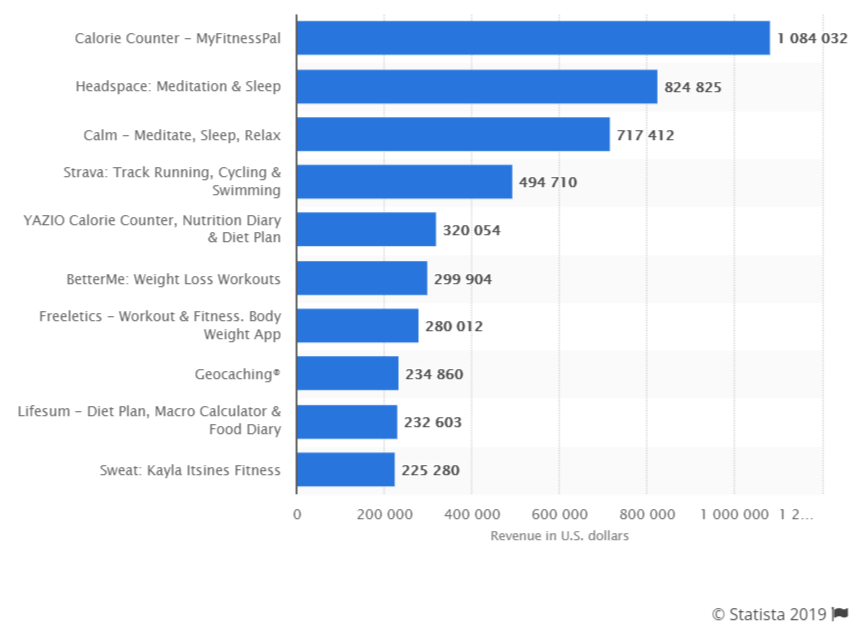Click the axis tick label 1 000 000

click(734, 514)
